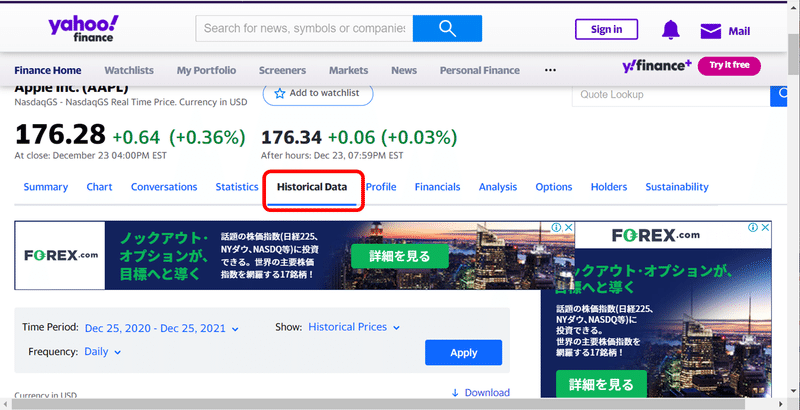Switch to the Chart tab
The height and width of the screenshot is (410, 800).
coord(99,187)
